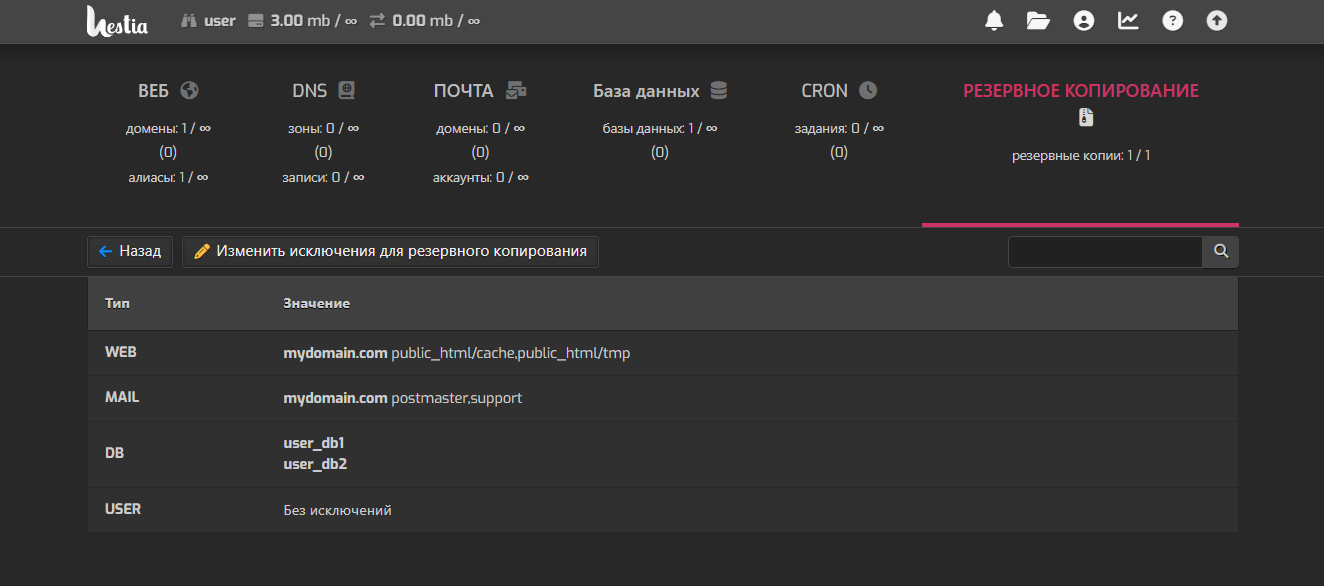Click зоны: 0 / ∞ text

tap(323, 128)
